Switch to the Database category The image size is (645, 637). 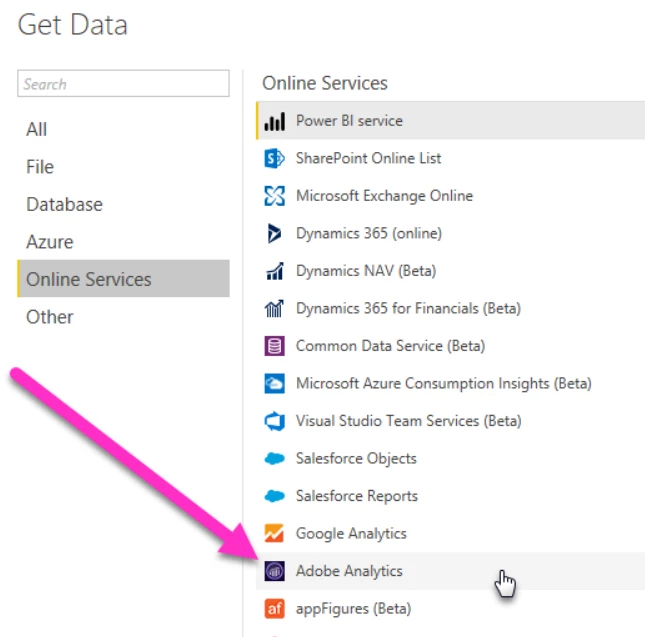coord(64,204)
